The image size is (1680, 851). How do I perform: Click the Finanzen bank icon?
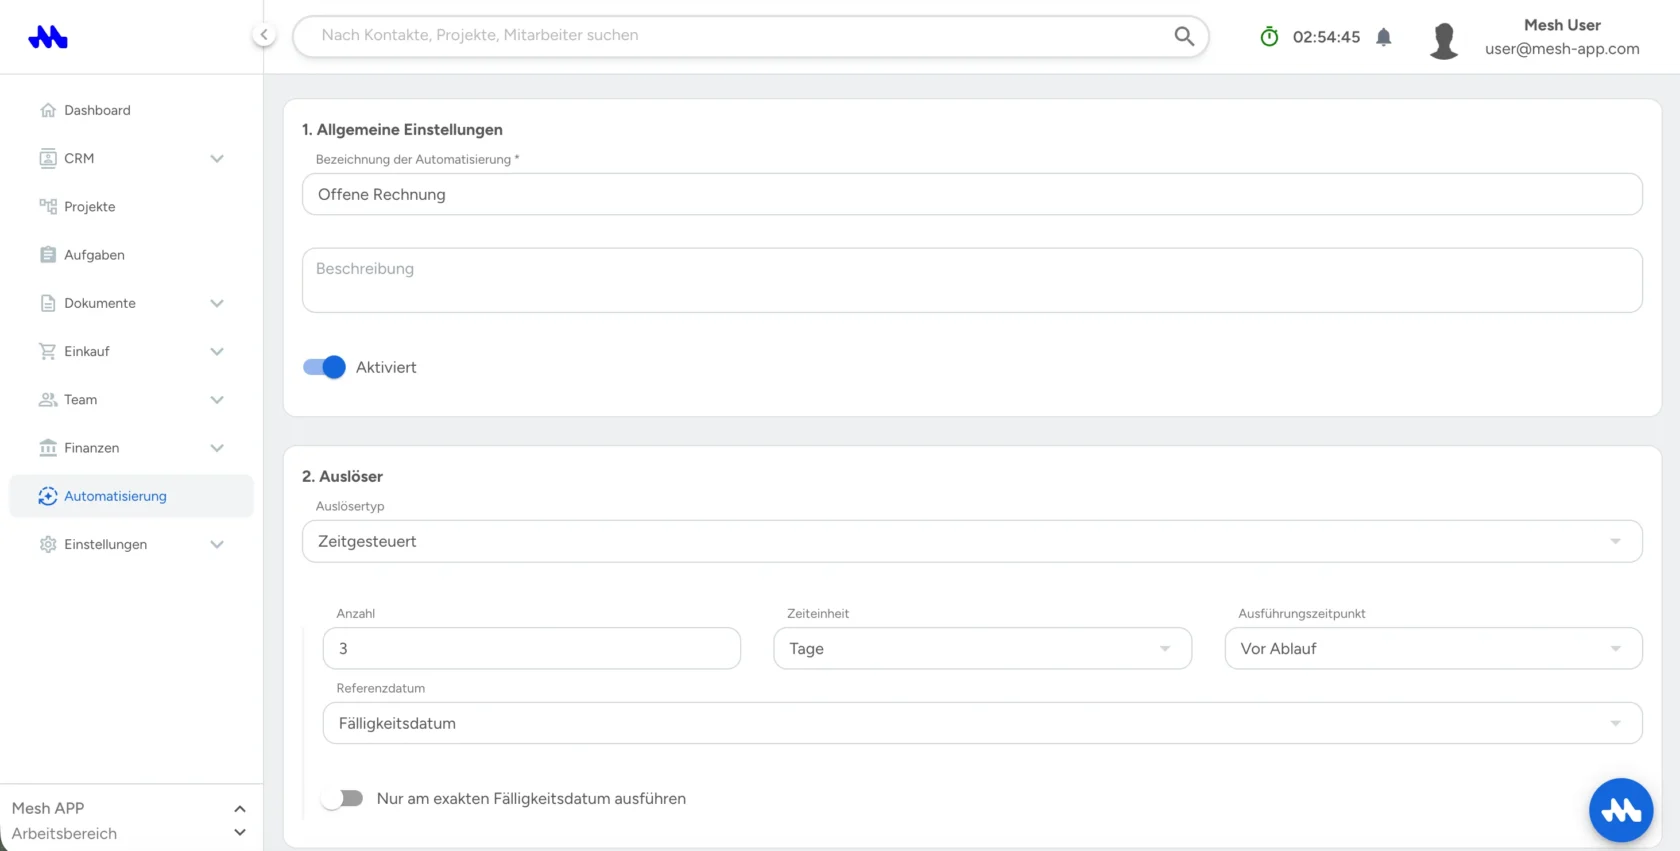click(x=48, y=448)
